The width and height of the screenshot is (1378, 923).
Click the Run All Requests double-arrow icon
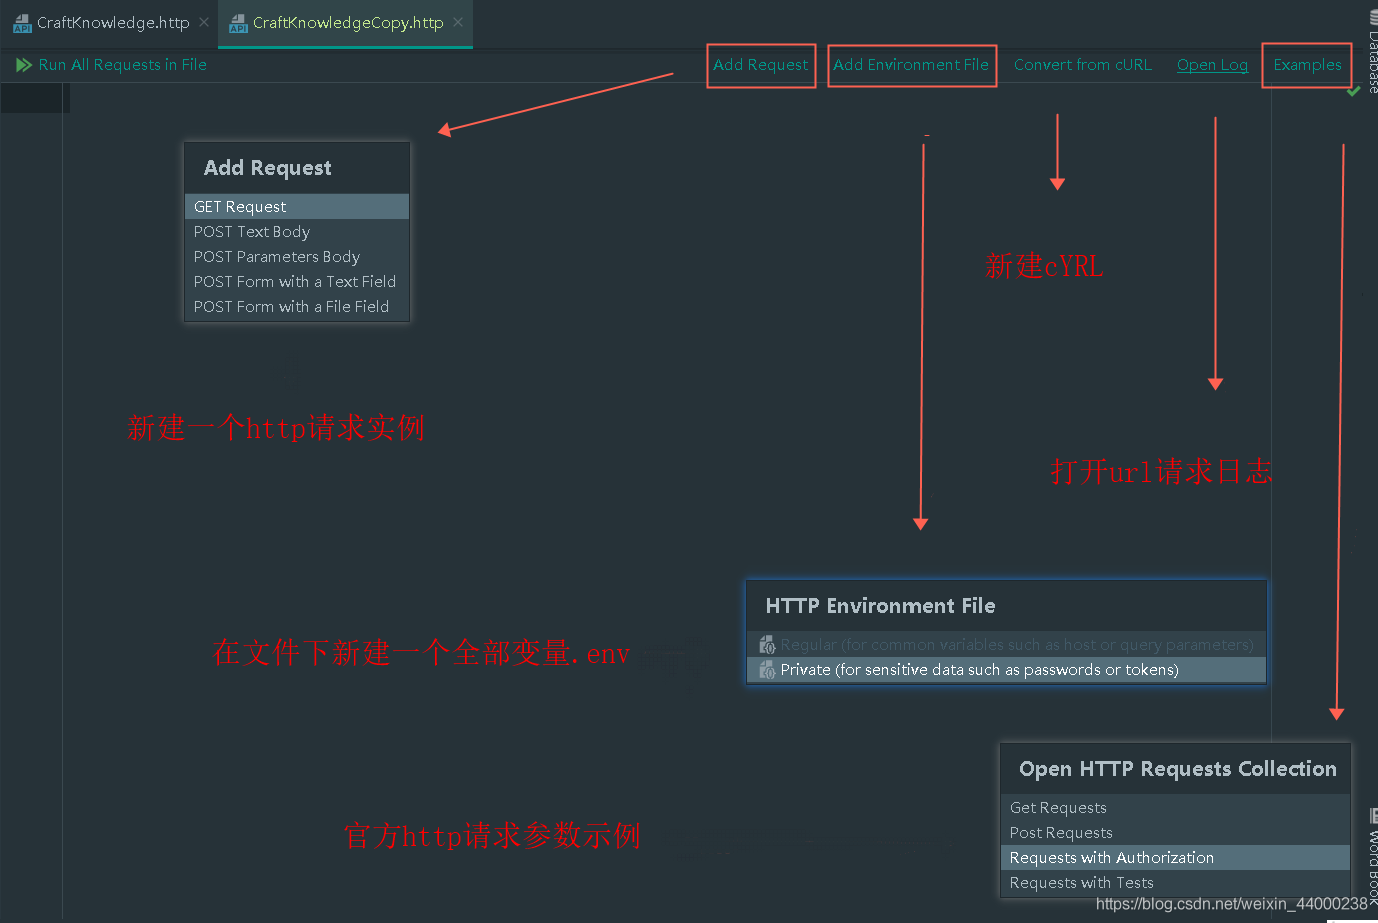click(x=24, y=64)
